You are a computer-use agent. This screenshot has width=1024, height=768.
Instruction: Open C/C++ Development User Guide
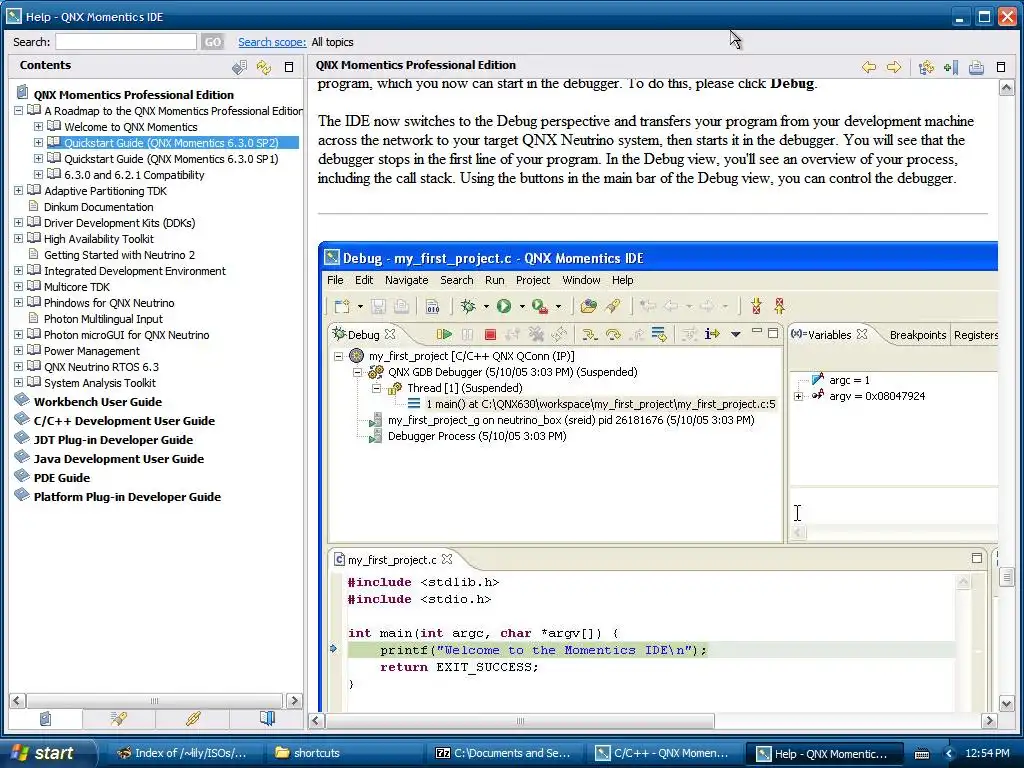pos(124,421)
